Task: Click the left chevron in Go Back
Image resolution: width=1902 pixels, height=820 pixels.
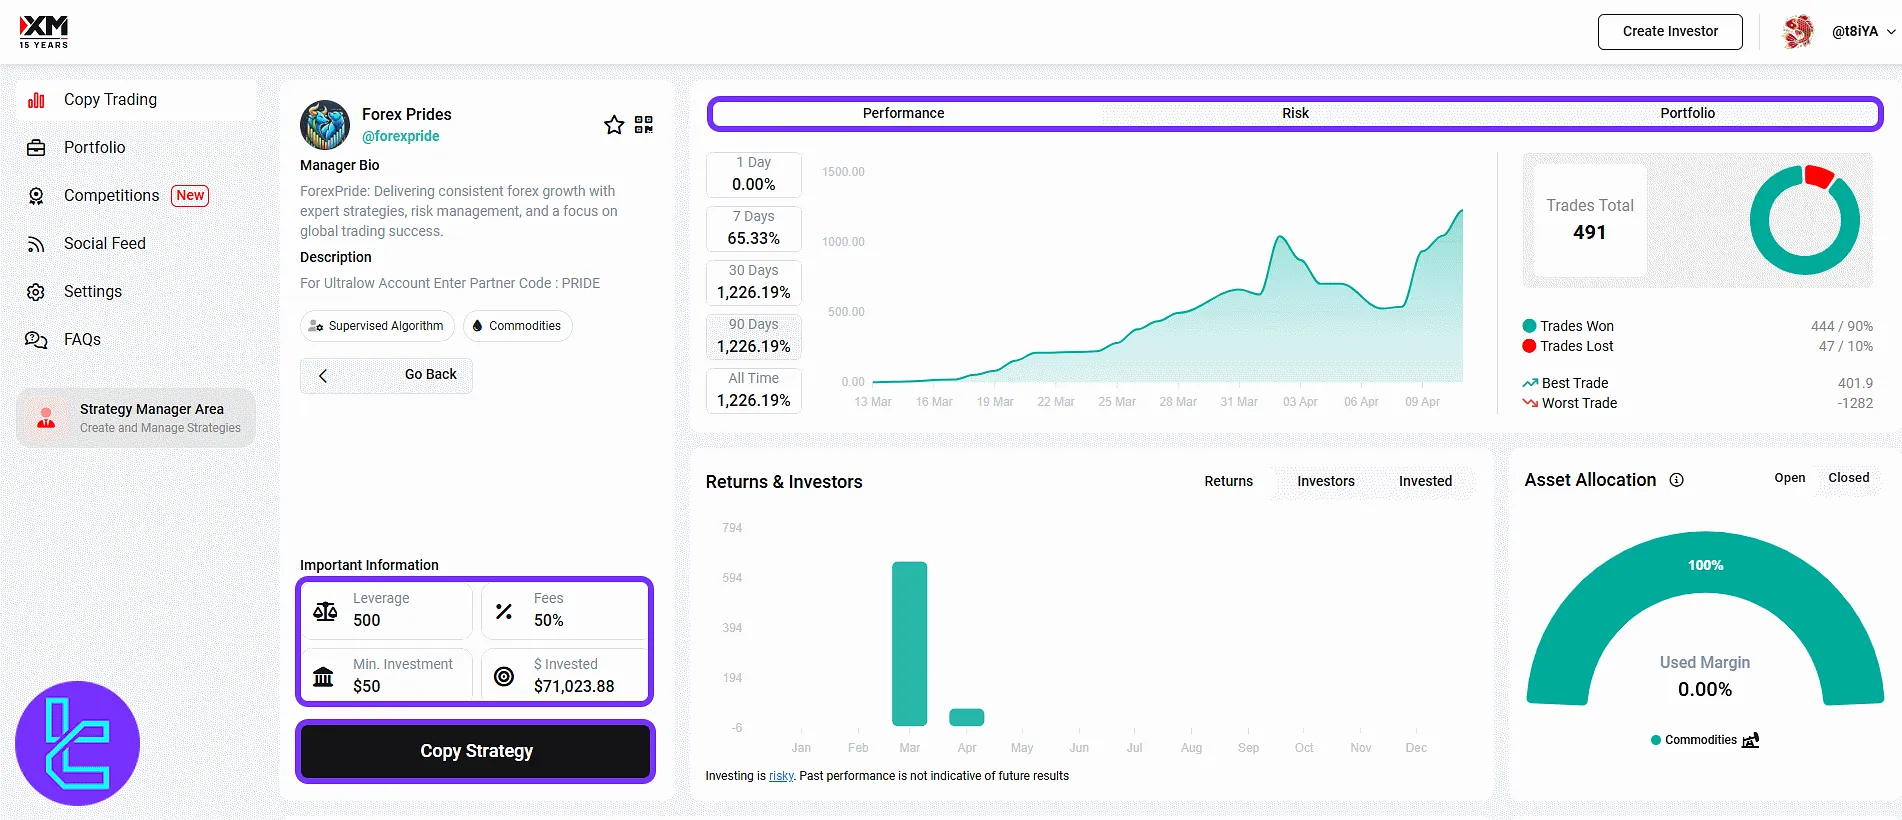Action: [323, 376]
